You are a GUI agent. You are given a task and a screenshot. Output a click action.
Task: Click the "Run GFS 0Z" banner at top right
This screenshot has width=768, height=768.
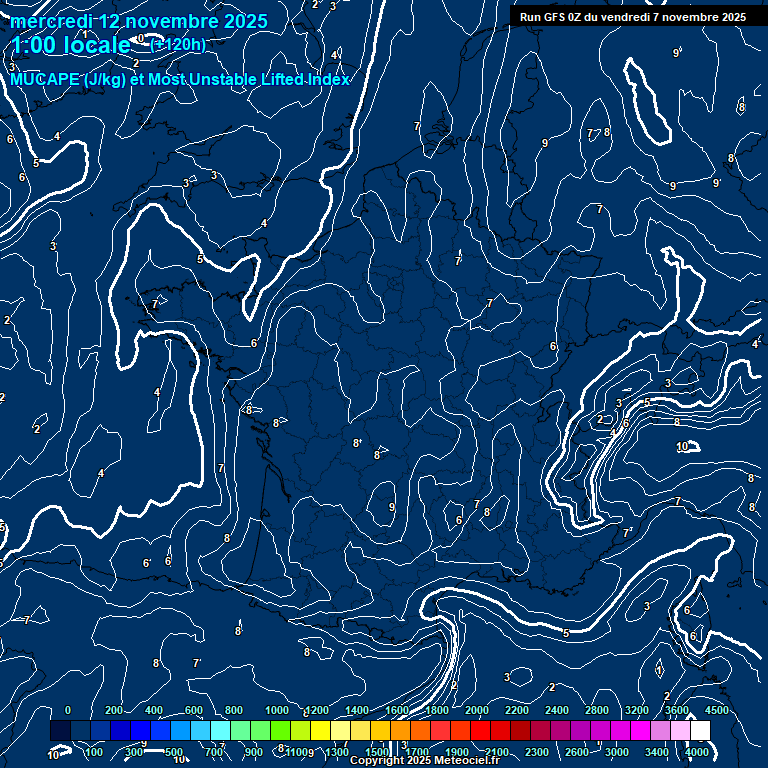click(x=632, y=17)
